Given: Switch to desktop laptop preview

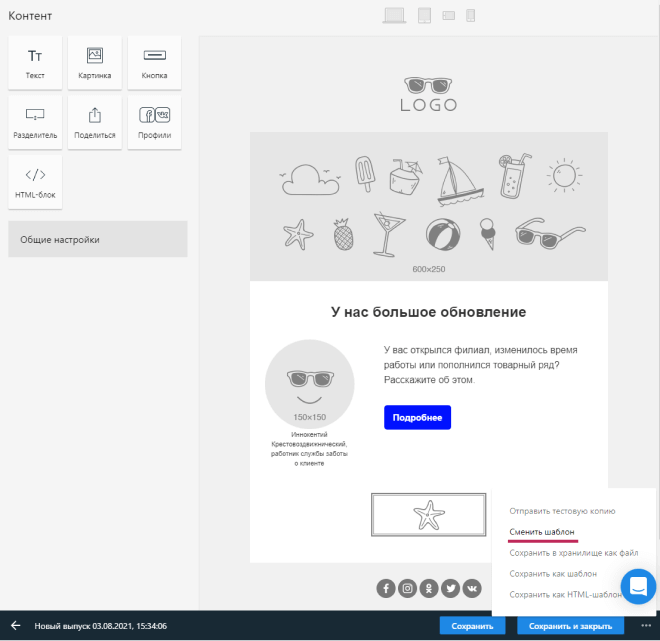Looking at the screenshot, I should [395, 15].
